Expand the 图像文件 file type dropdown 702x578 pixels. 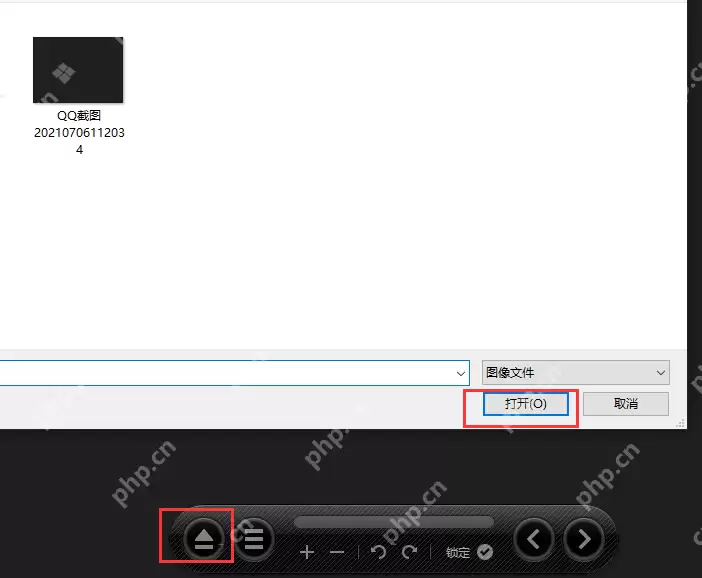(x=575, y=373)
